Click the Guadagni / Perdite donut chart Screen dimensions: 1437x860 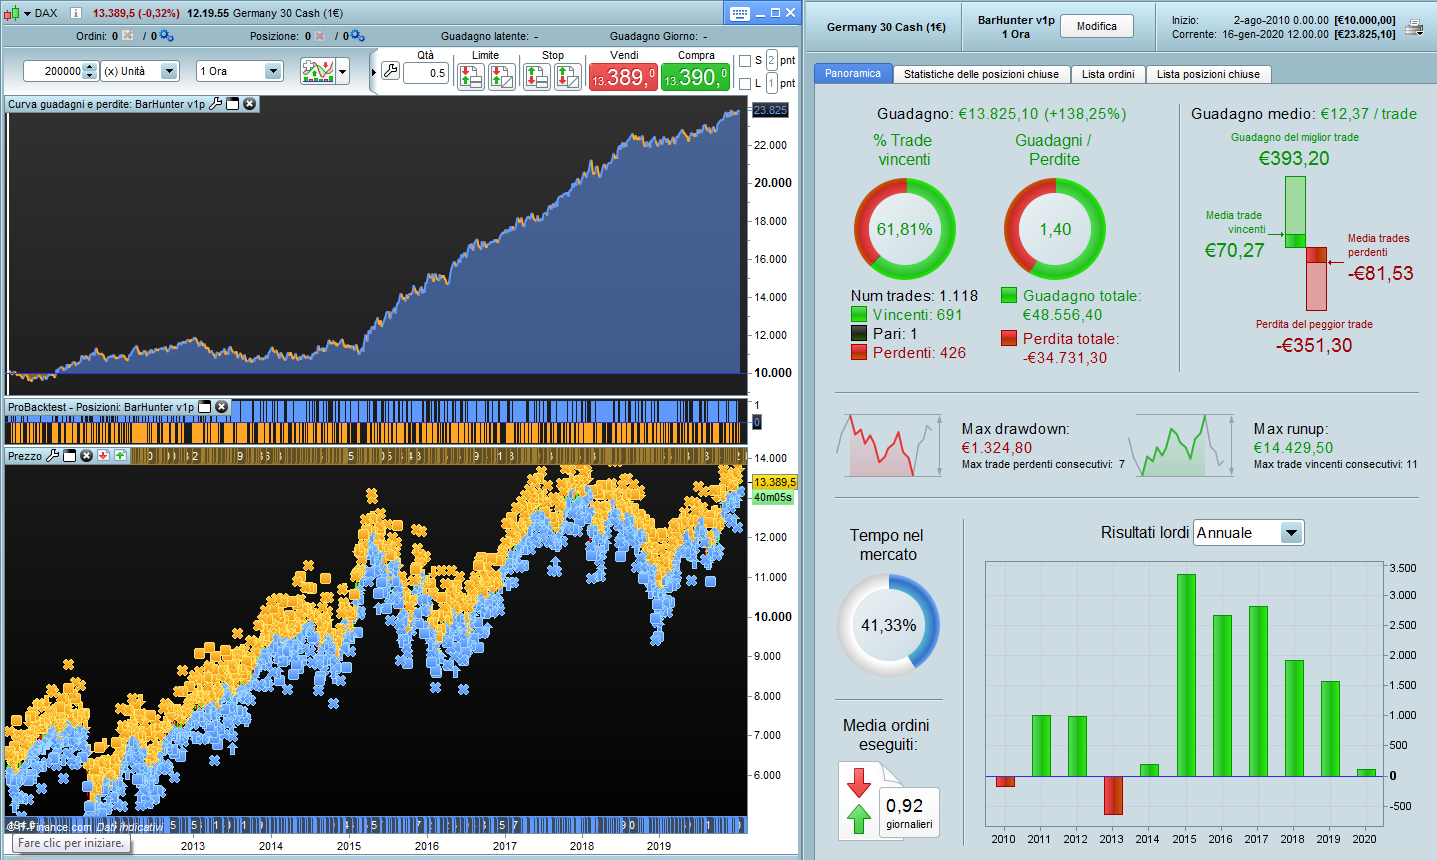[x=1055, y=229]
